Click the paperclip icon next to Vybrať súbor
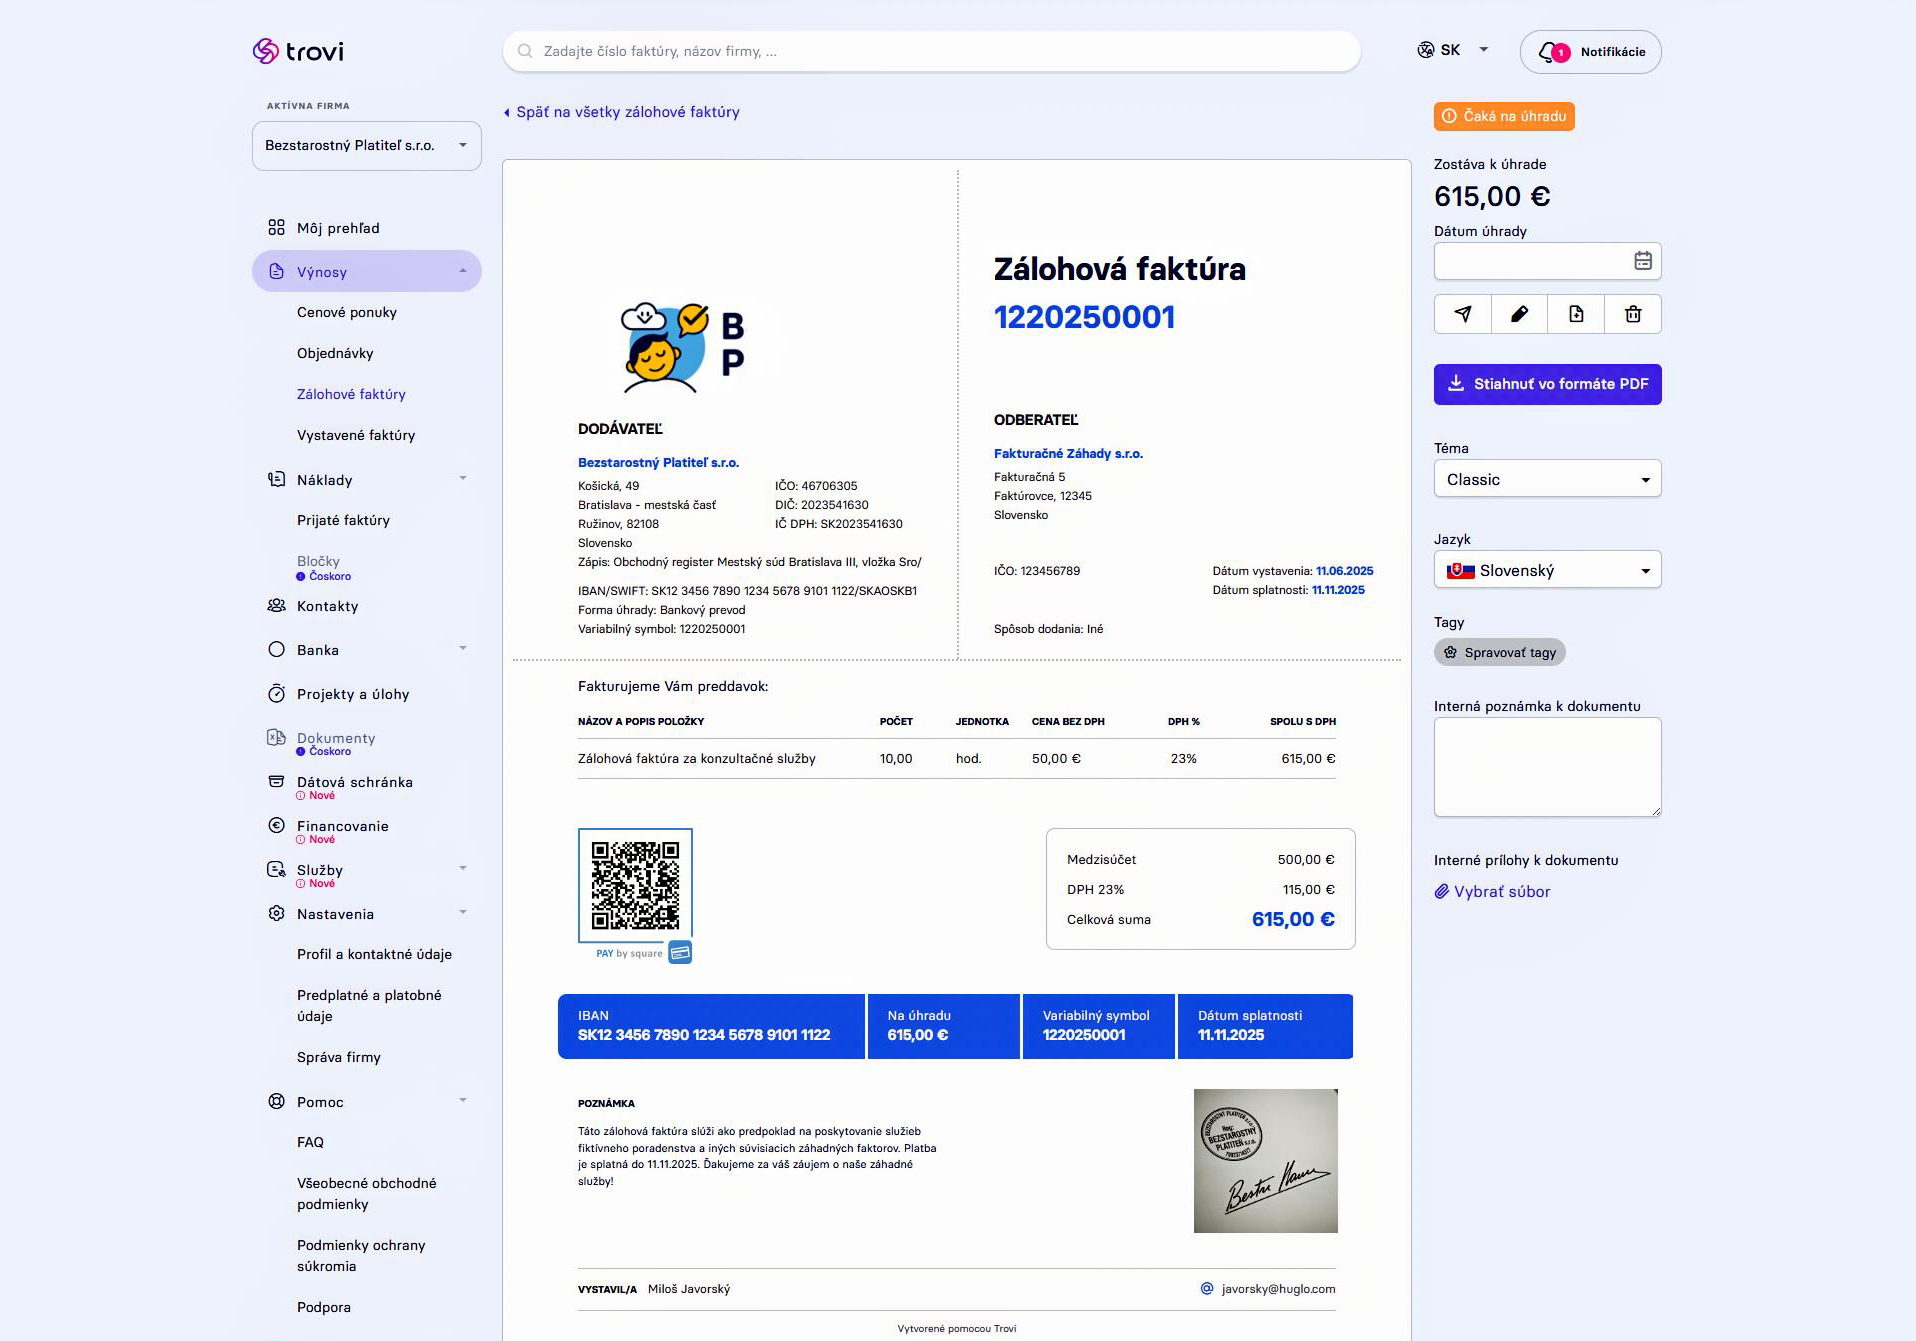This screenshot has height=1341, width=1916. [x=1441, y=892]
